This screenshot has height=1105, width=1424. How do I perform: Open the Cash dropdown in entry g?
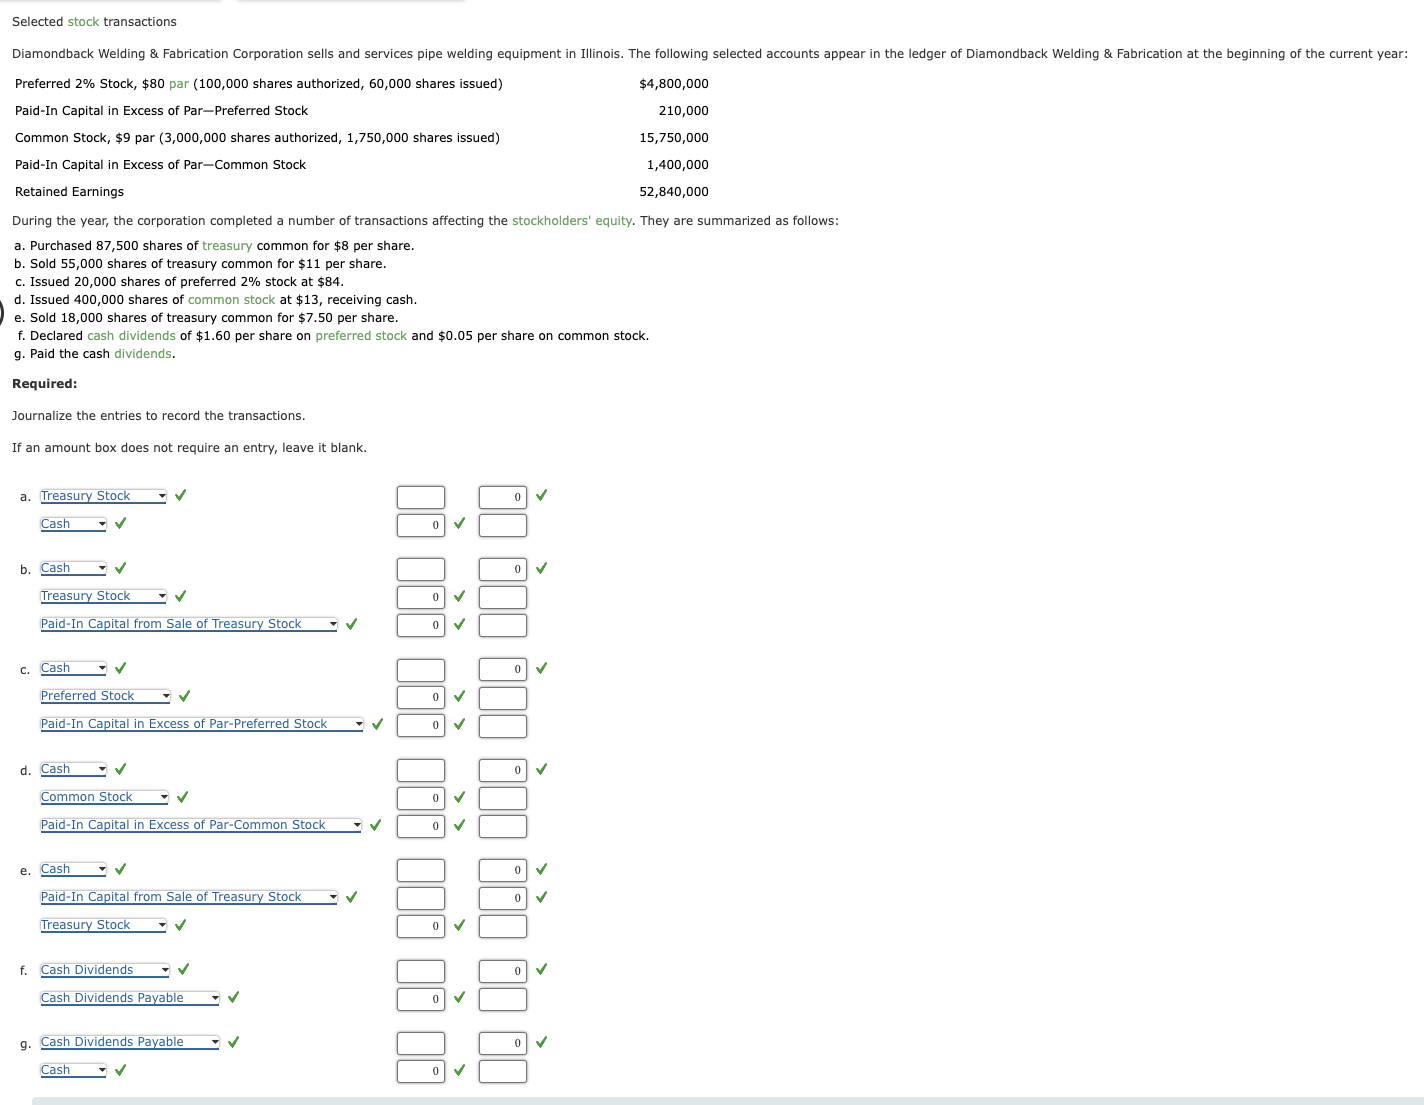click(73, 1070)
